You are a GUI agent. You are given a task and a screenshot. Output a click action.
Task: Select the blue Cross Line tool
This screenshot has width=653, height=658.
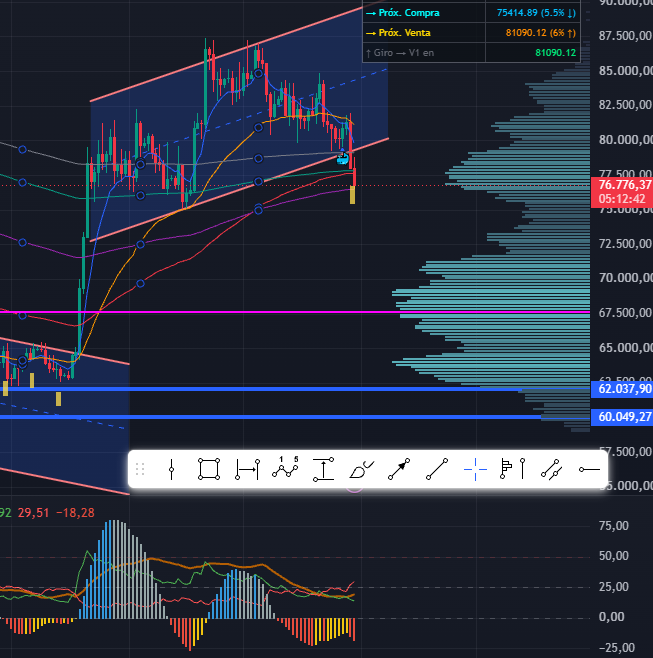[475, 469]
